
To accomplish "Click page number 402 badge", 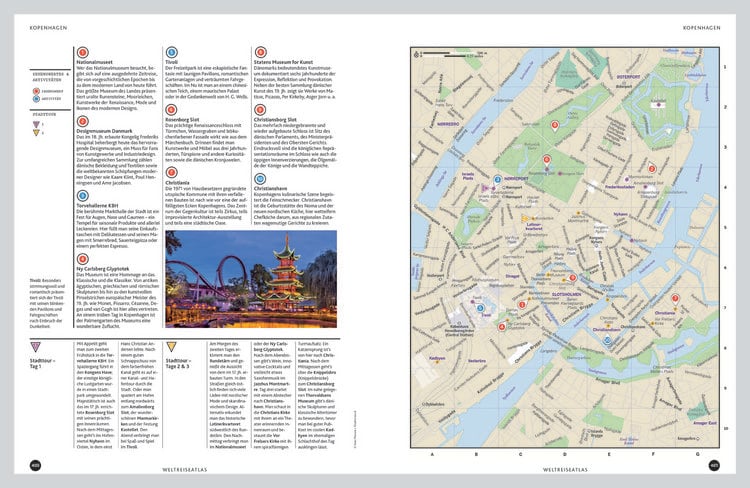I will tap(35, 465).
